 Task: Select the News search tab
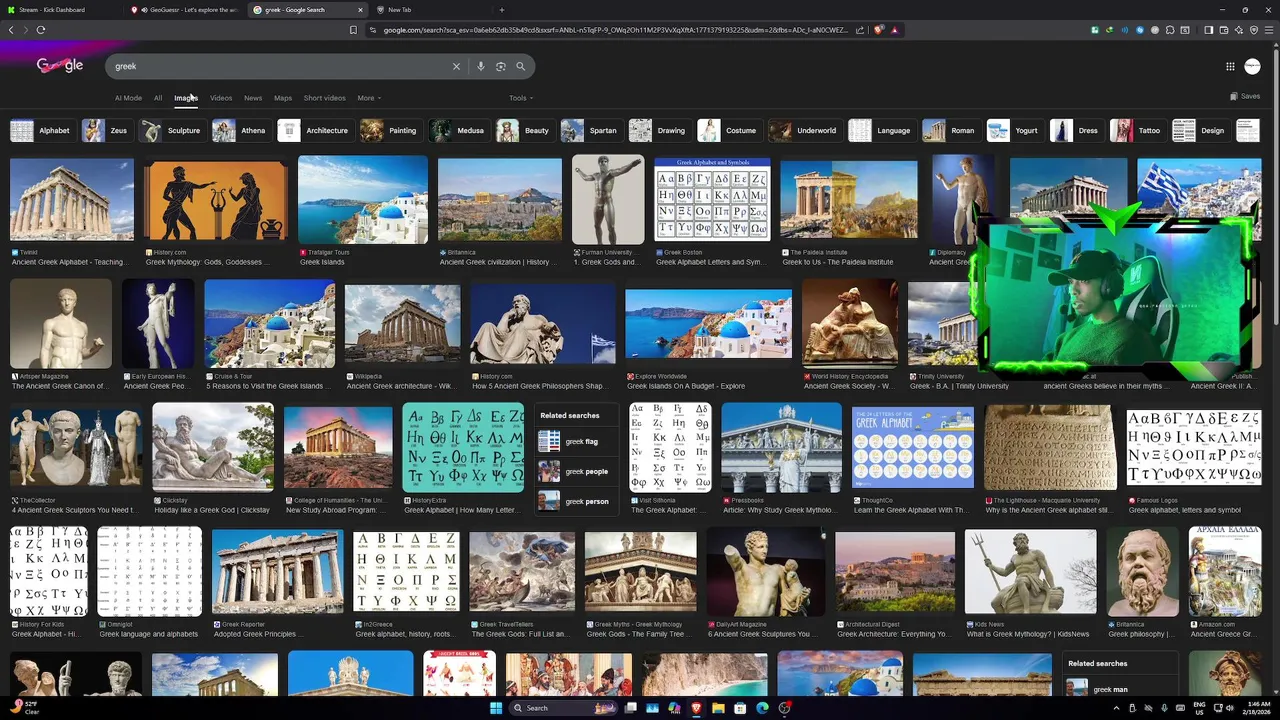coord(253,98)
